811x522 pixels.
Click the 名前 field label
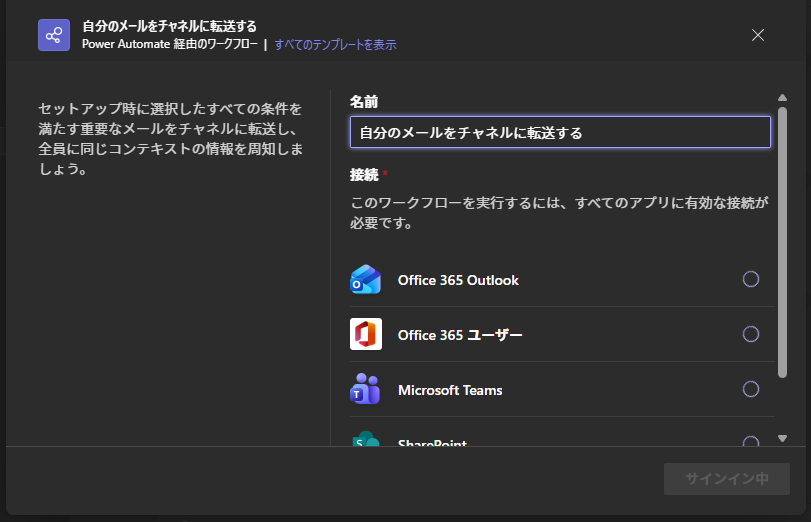tap(364, 102)
